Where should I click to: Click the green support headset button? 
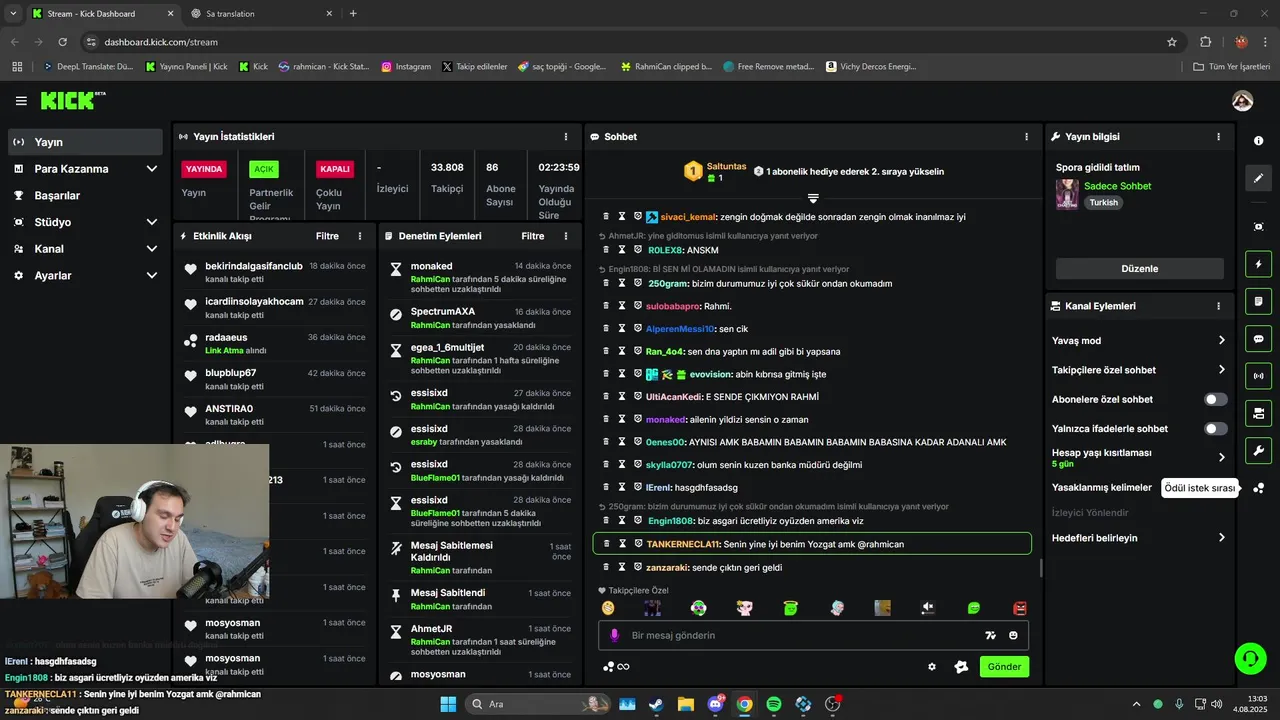click(x=1250, y=658)
